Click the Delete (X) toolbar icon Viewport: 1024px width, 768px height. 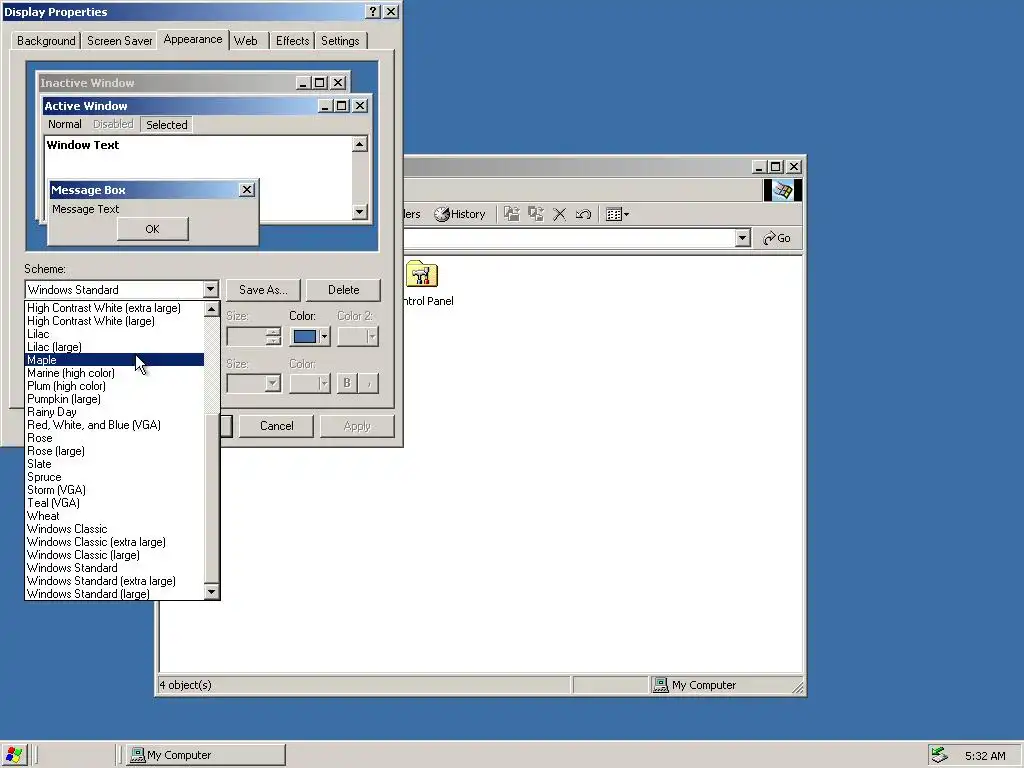pos(560,214)
